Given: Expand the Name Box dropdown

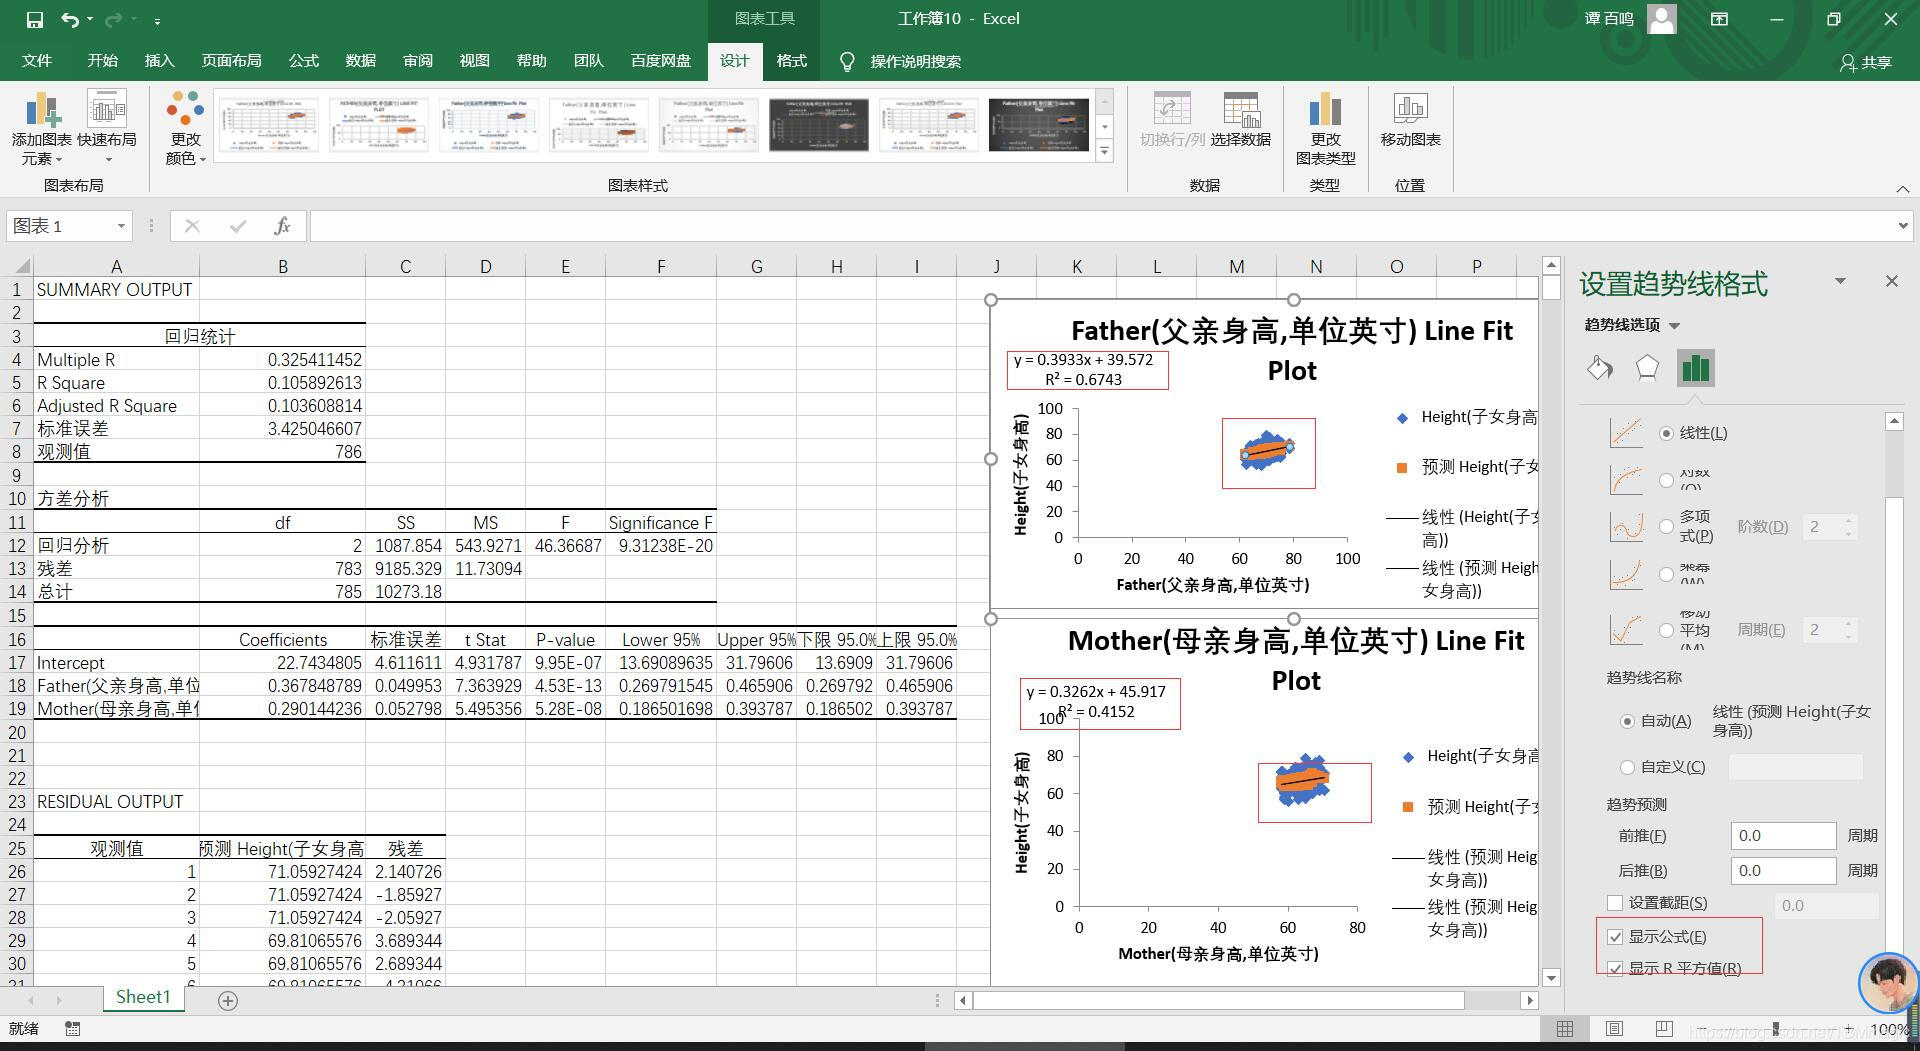Looking at the screenshot, I should pos(121,226).
